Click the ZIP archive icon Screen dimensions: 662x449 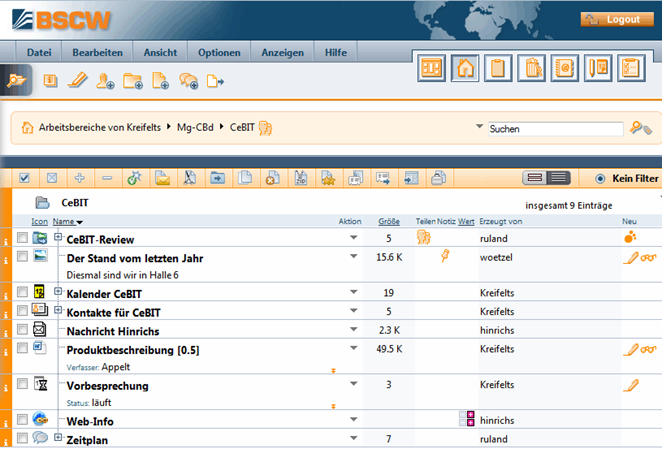301,178
